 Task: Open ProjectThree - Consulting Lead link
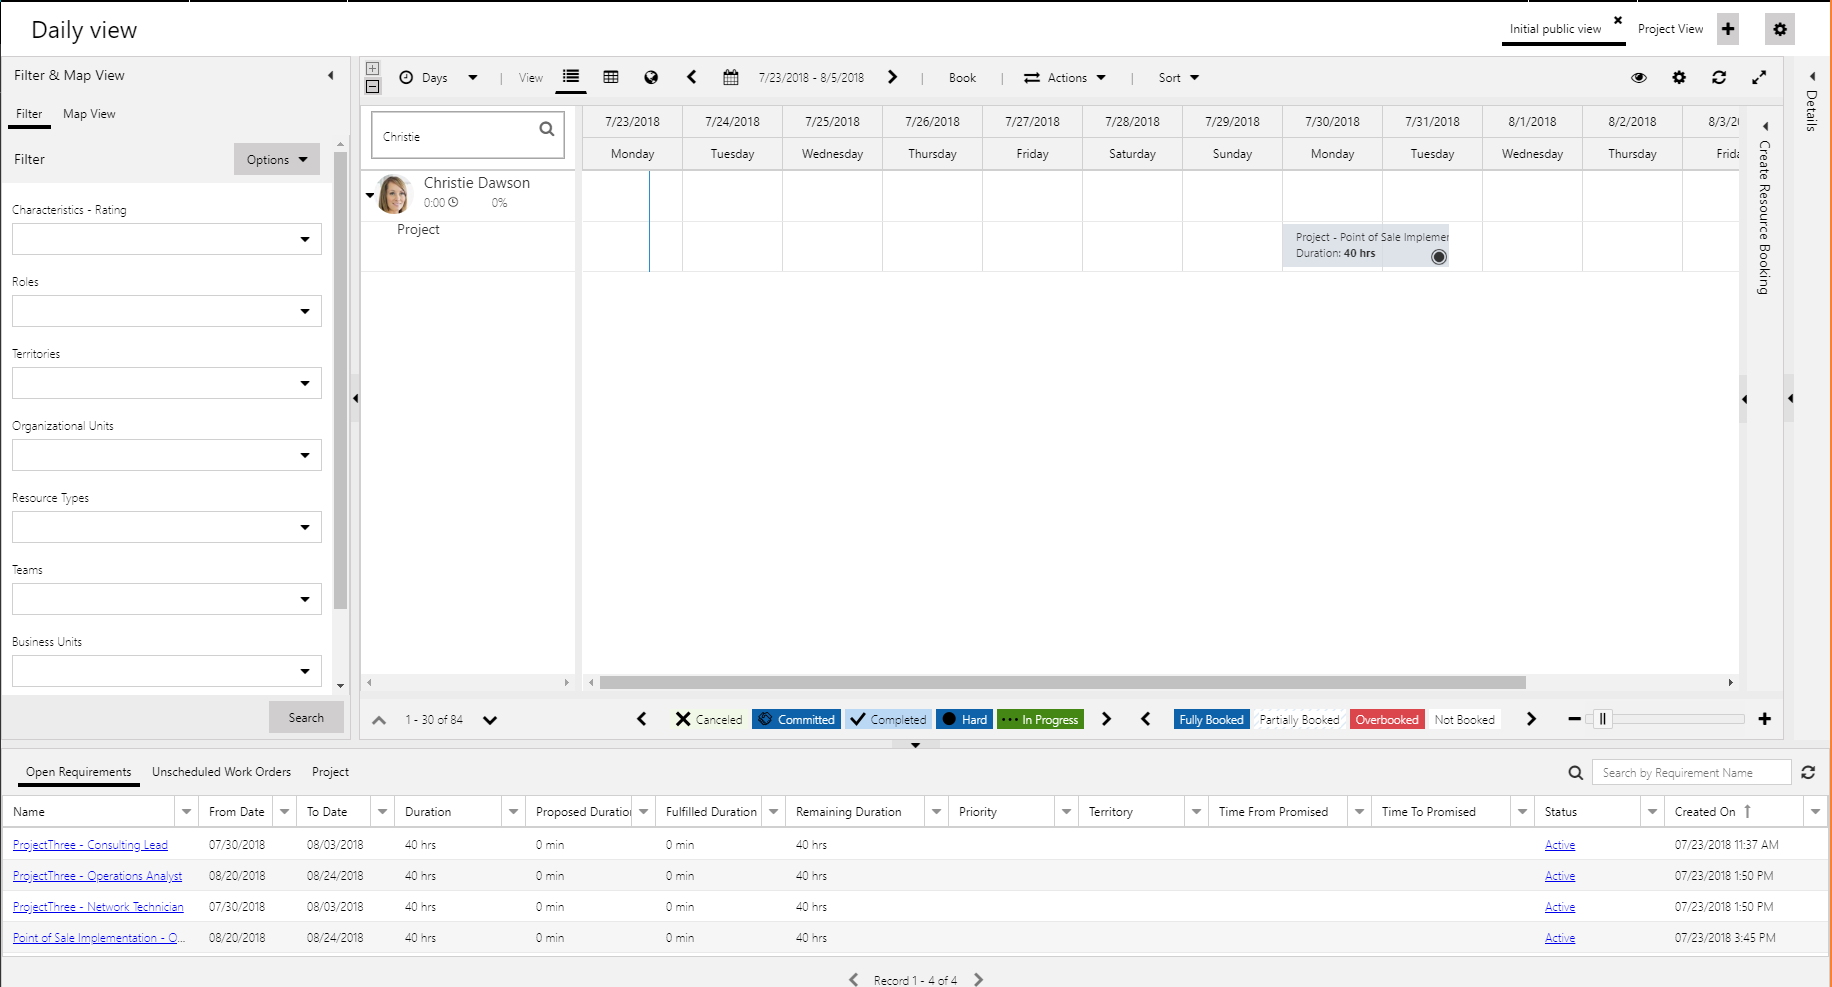pyautogui.click(x=90, y=845)
